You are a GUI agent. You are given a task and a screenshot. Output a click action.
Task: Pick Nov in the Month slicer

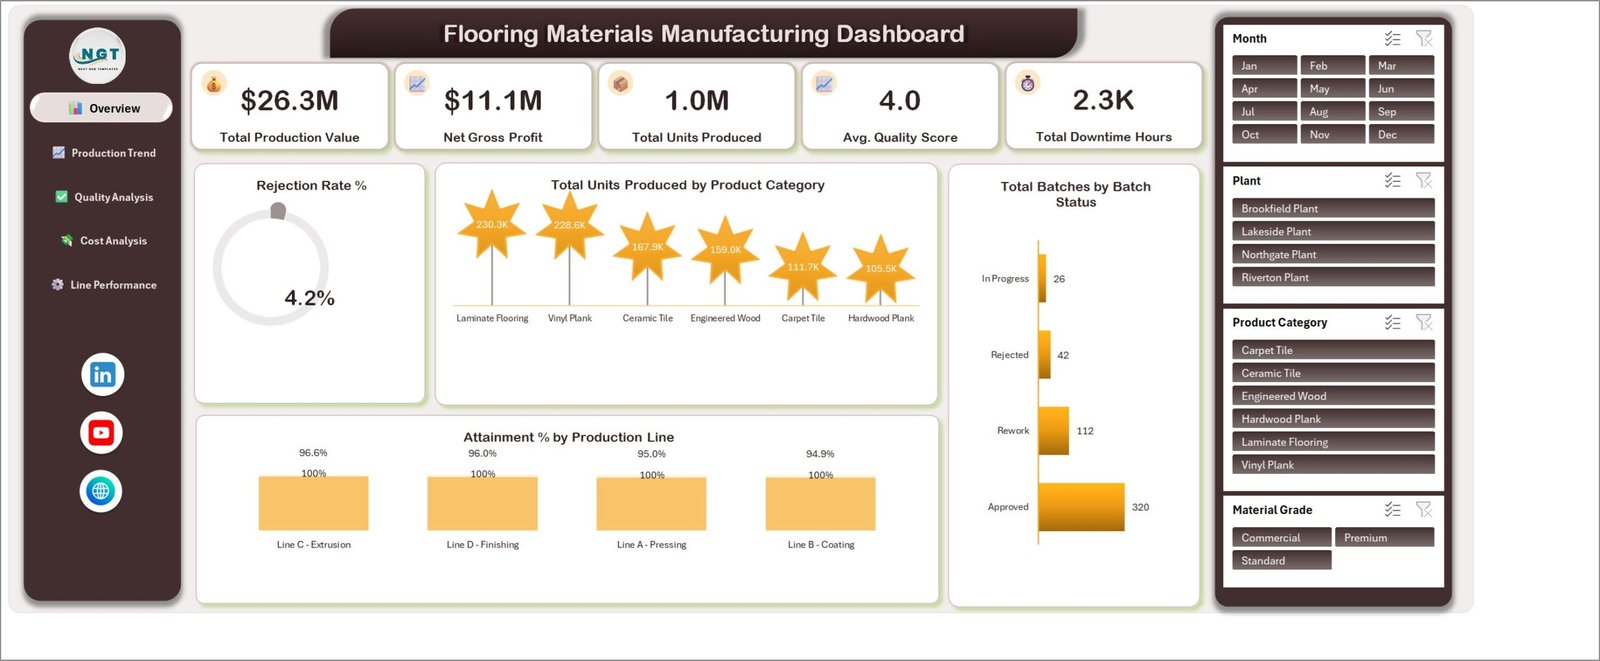coord(1333,135)
